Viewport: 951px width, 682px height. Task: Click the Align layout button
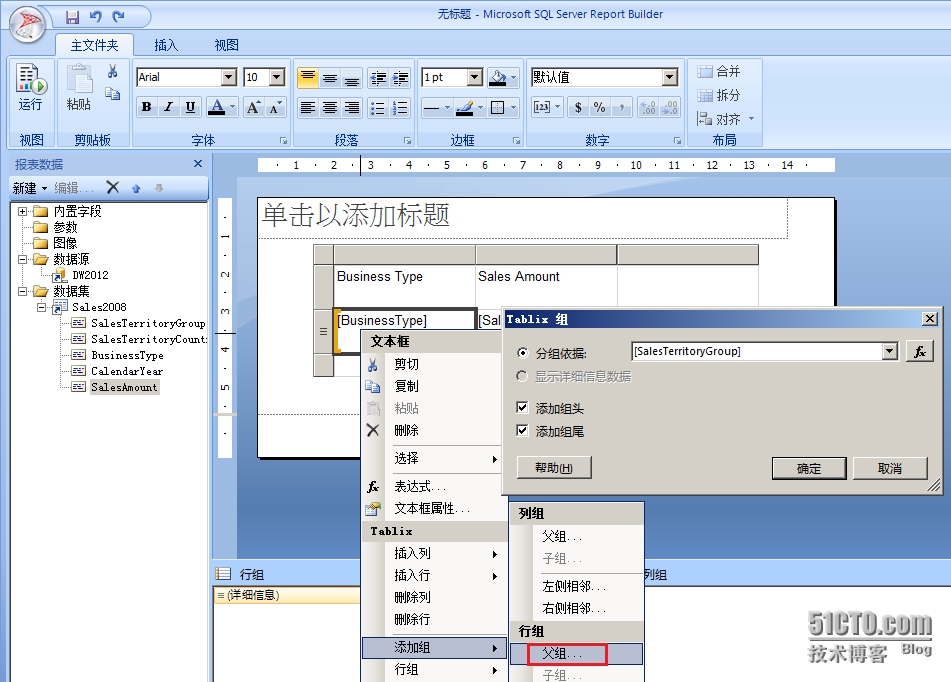pyautogui.click(x=725, y=119)
